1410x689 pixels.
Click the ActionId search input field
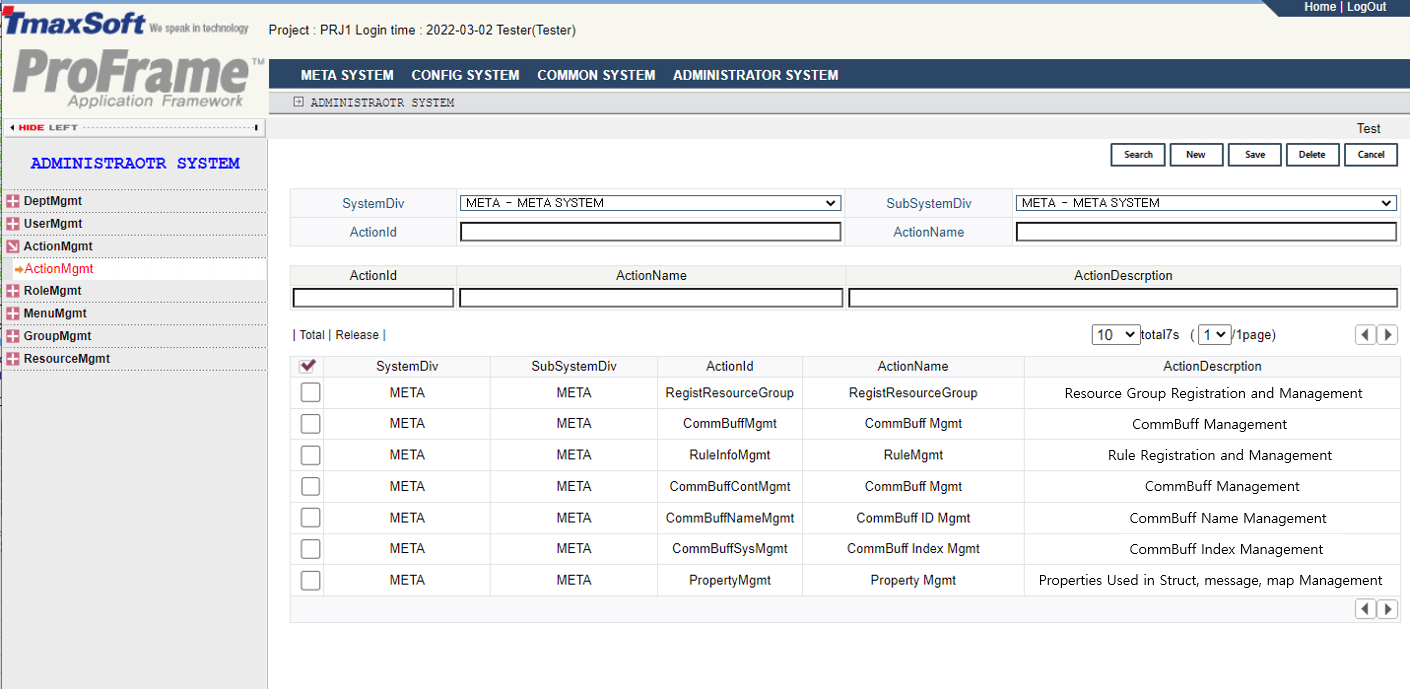(650, 232)
